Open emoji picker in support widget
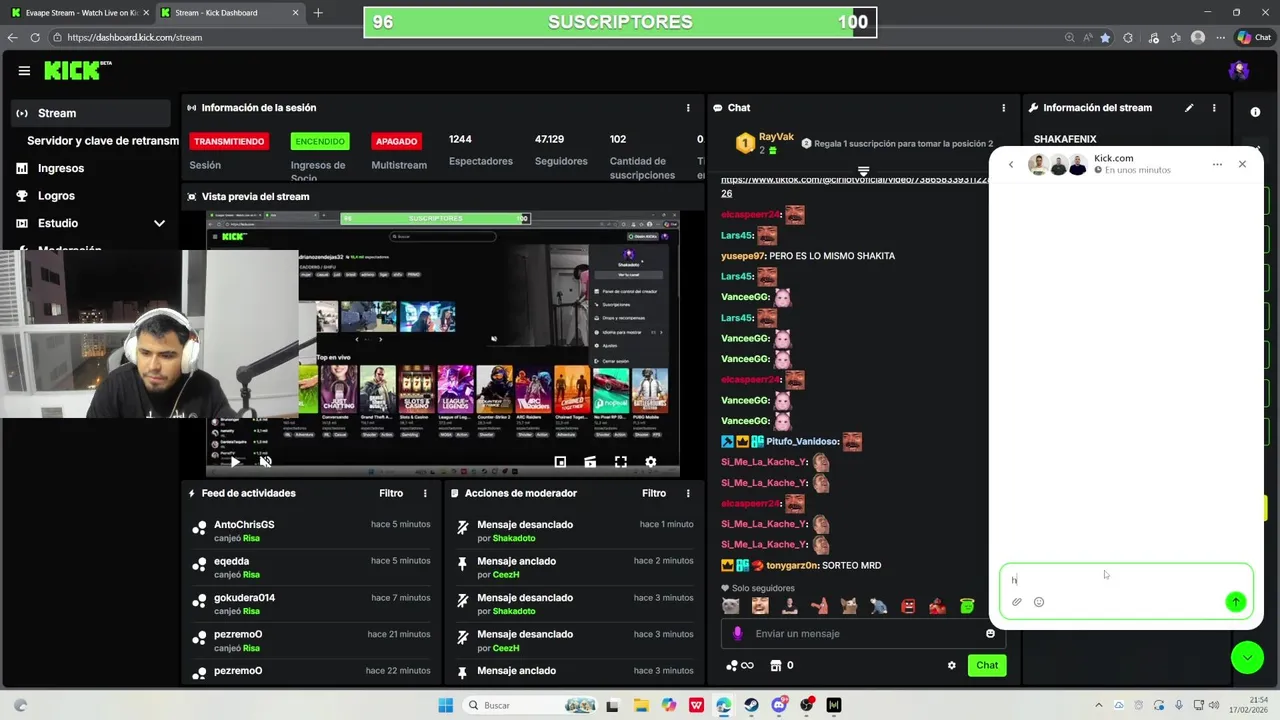1280x720 pixels. tap(1039, 602)
